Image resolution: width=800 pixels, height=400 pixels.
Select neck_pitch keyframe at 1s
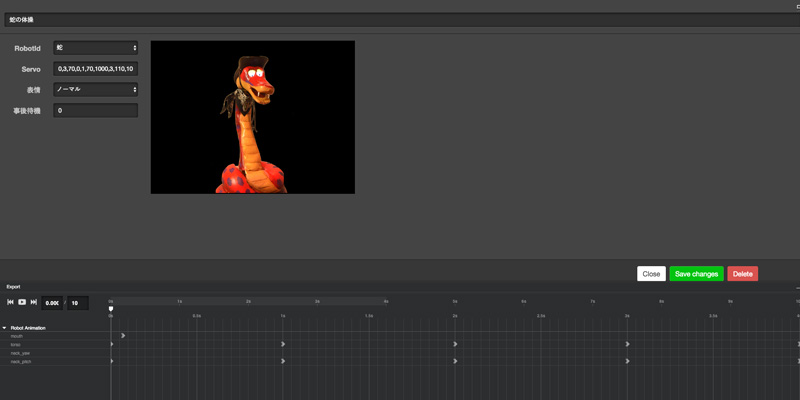coord(283,361)
